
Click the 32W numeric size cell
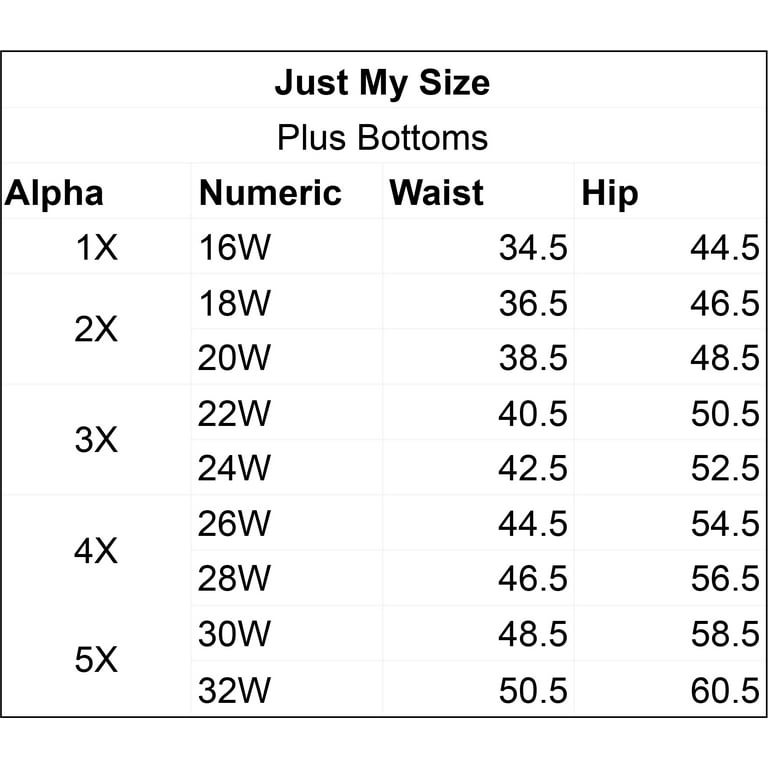tap(287, 690)
